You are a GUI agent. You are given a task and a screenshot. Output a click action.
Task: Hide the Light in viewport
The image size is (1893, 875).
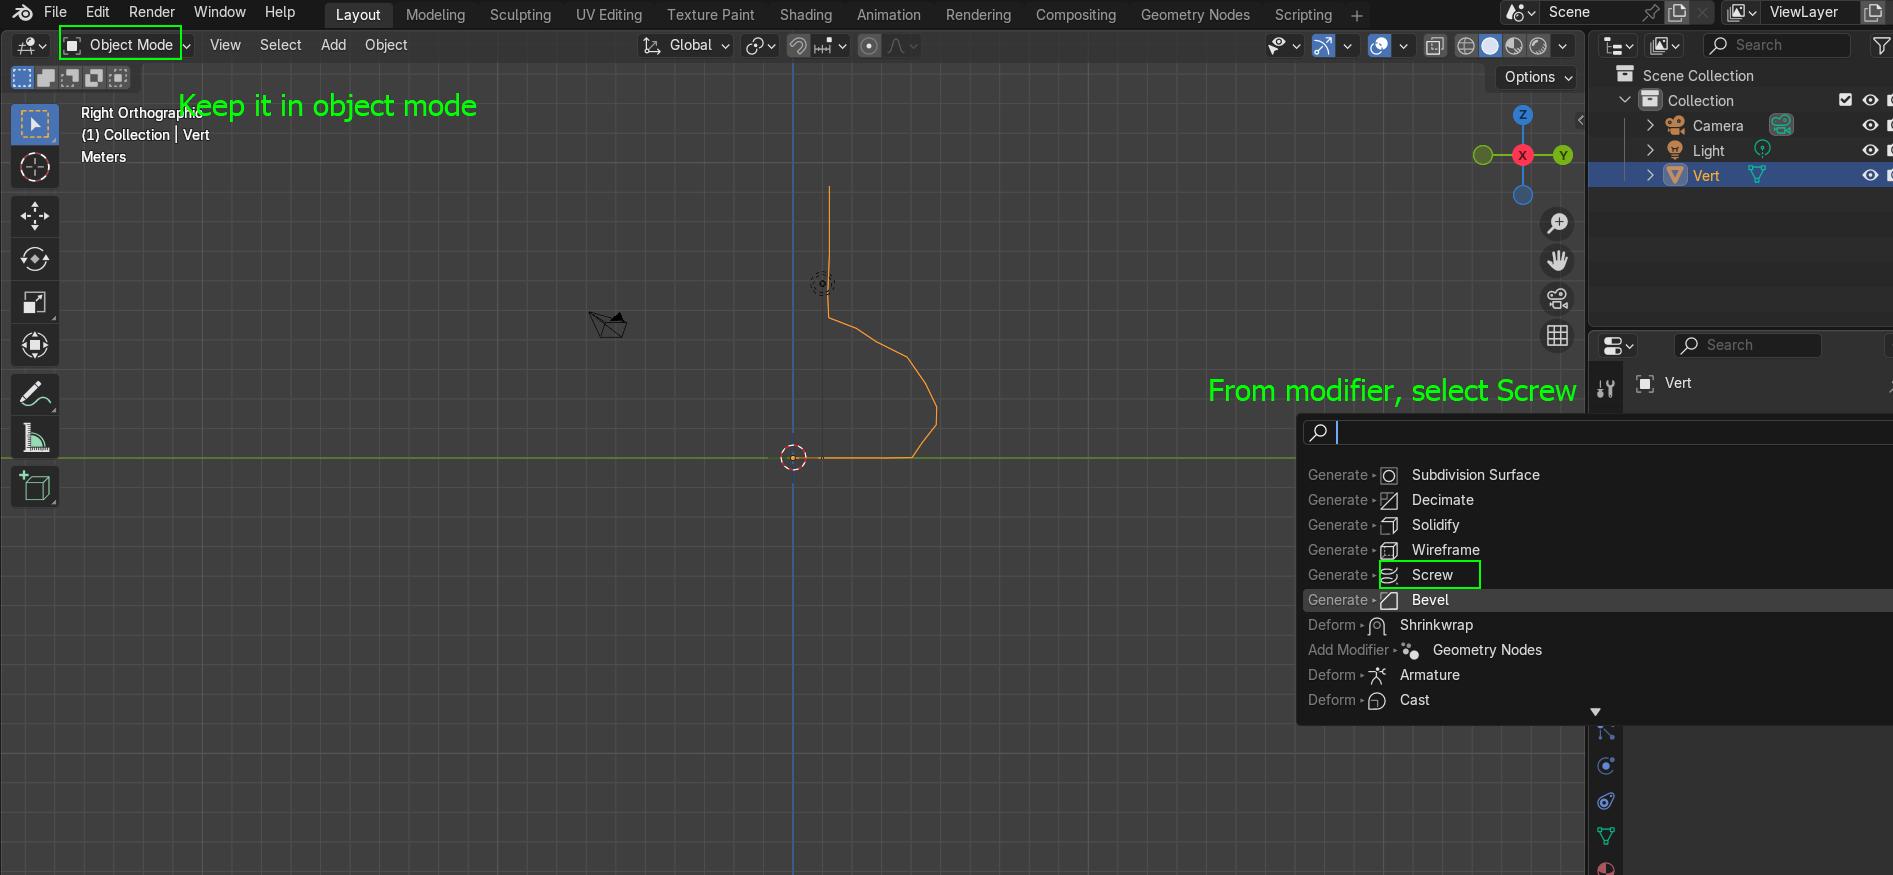tap(1870, 150)
